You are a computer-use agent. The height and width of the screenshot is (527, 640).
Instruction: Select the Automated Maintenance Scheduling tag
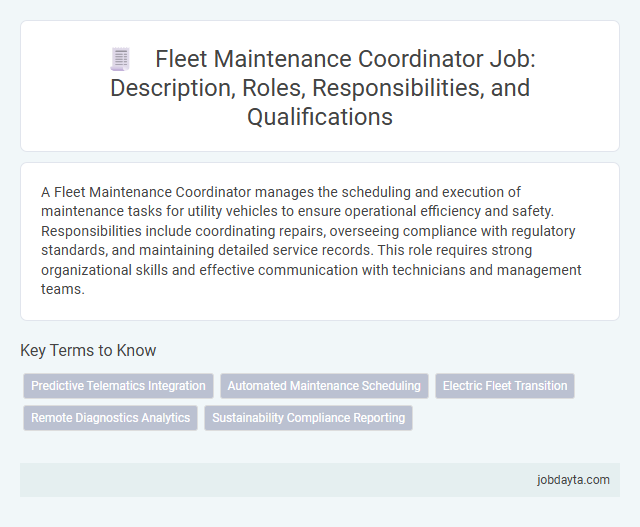(324, 386)
